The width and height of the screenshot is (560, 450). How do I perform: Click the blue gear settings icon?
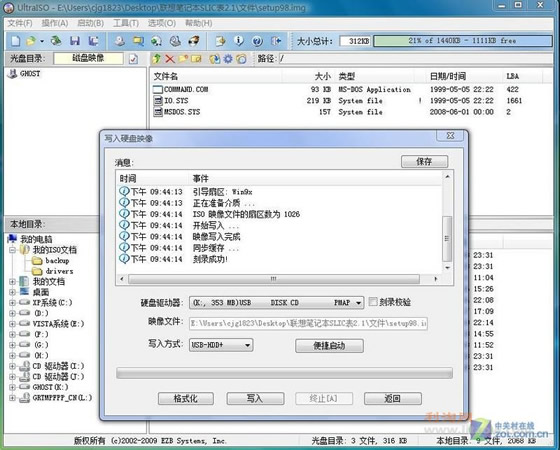(228, 59)
